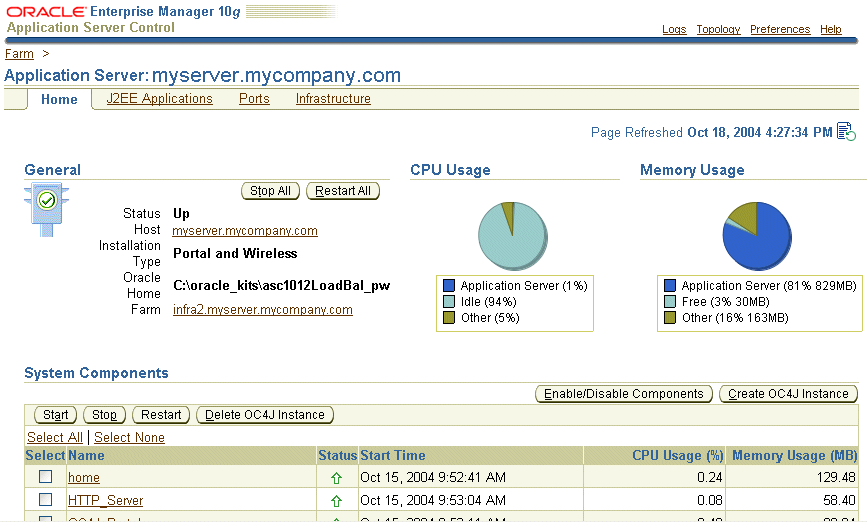The image size is (867, 522).
Task: Open the J2EE Applications tab
Action: 159,98
